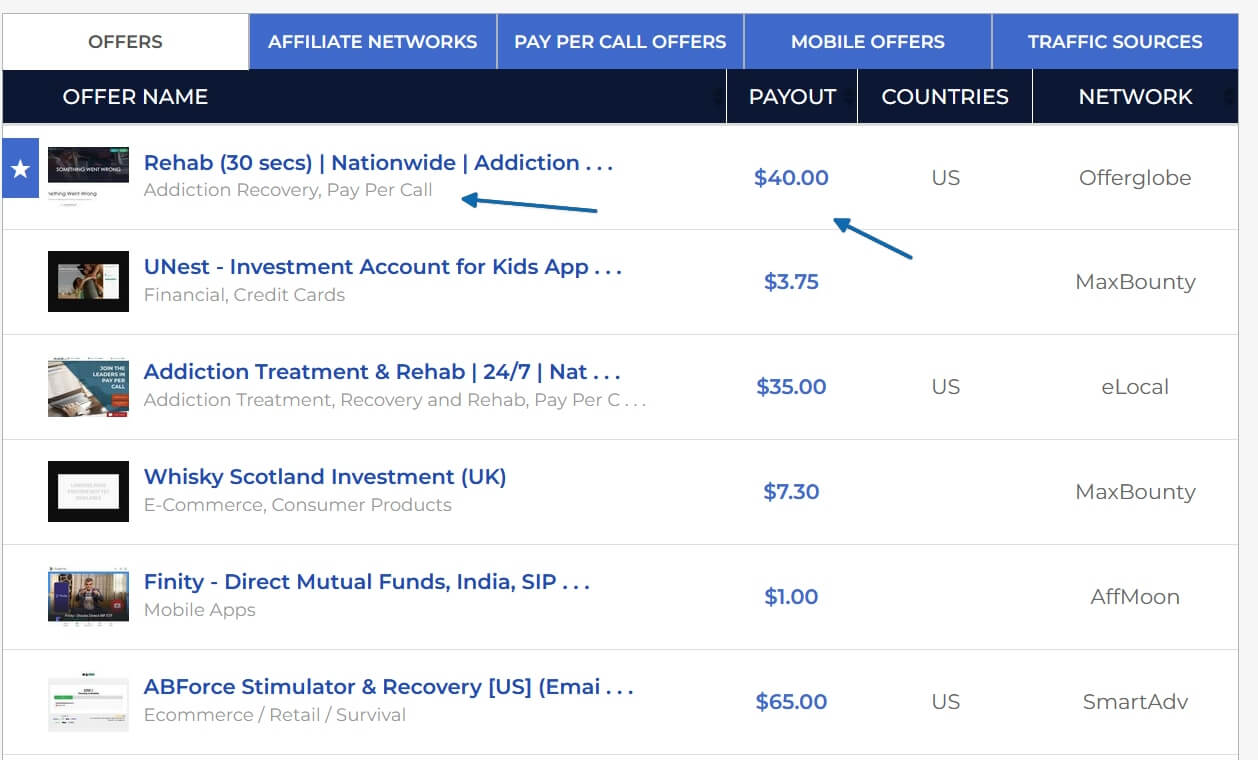Sort offers by Offer Name header
The height and width of the screenshot is (760, 1258).
(135, 97)
